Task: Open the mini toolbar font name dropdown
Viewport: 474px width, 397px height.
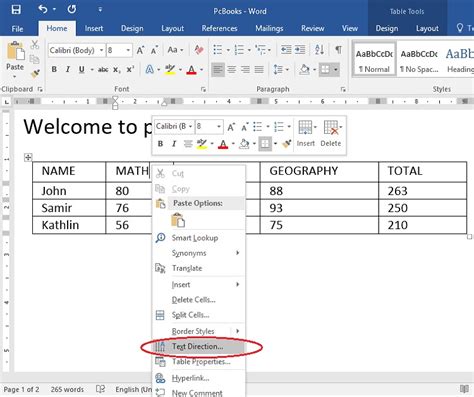Action: pos(190,127)
